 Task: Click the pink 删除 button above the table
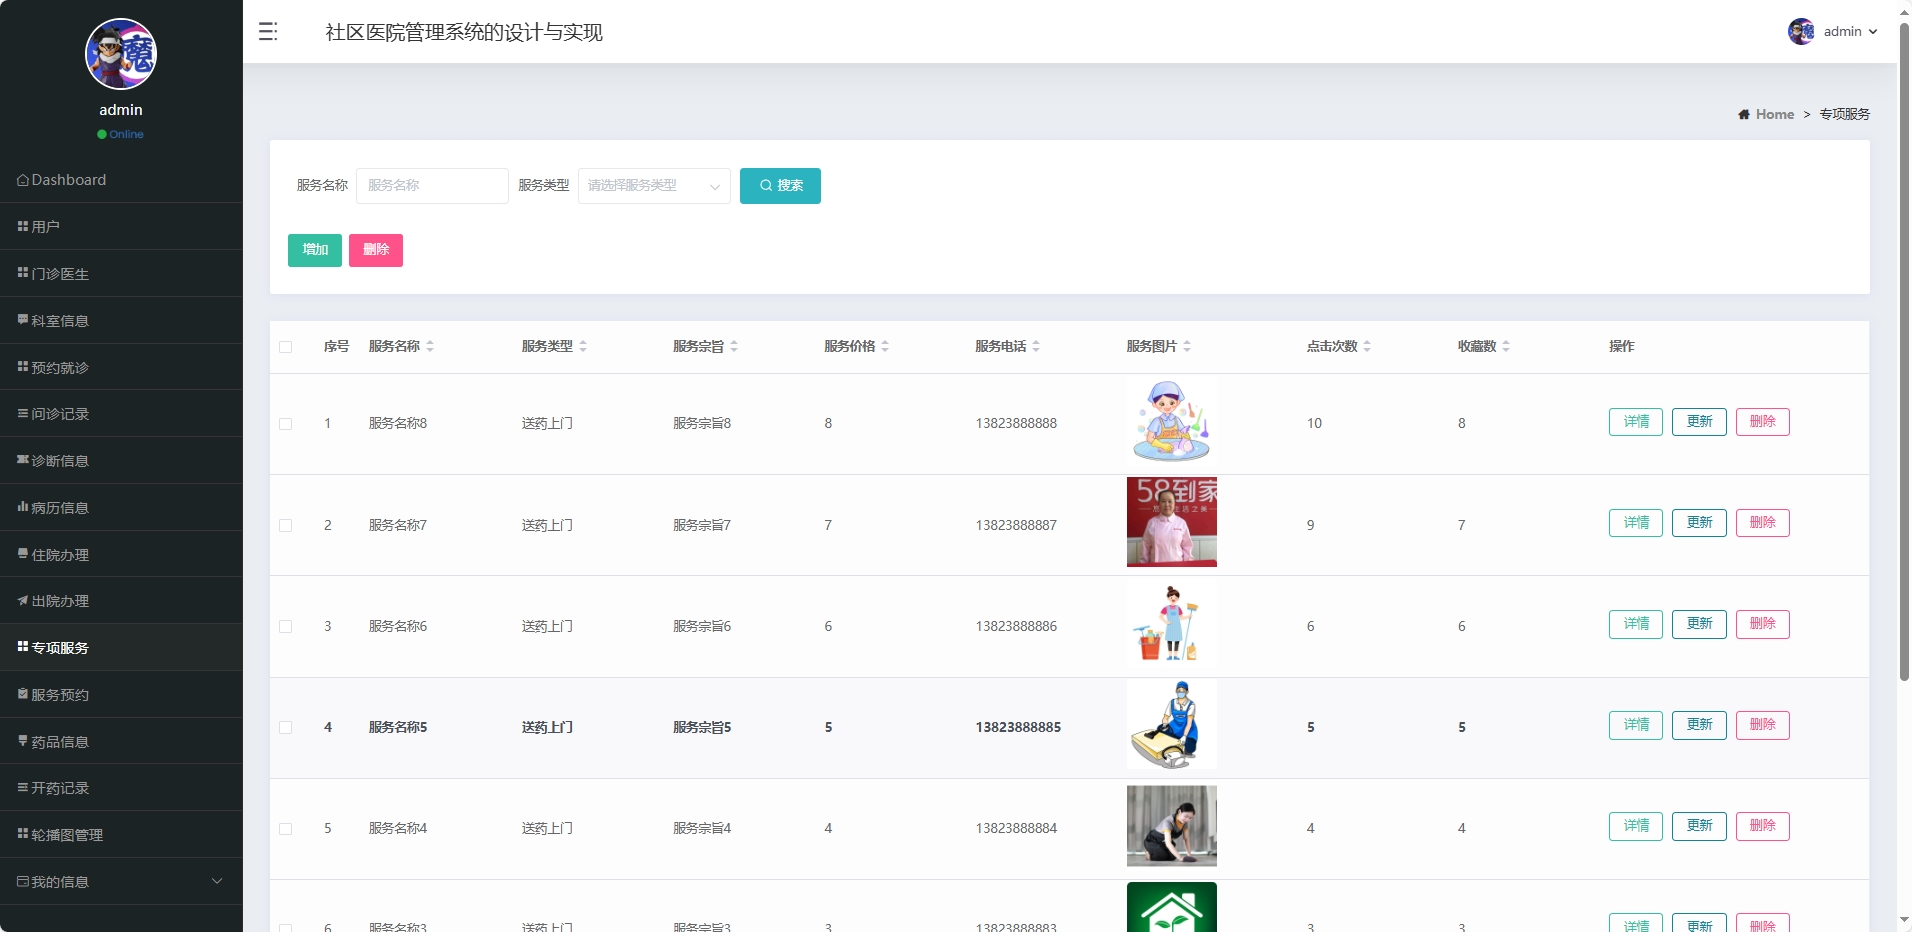point(376,250)
